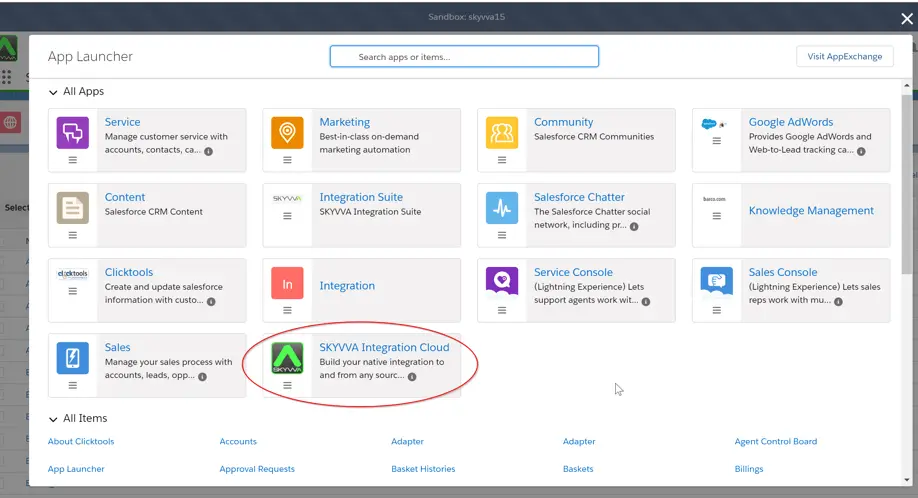Viewport: 918px width, 498px height.
Task: Open the Agent Control Board link
Action: tap(775, 441)
